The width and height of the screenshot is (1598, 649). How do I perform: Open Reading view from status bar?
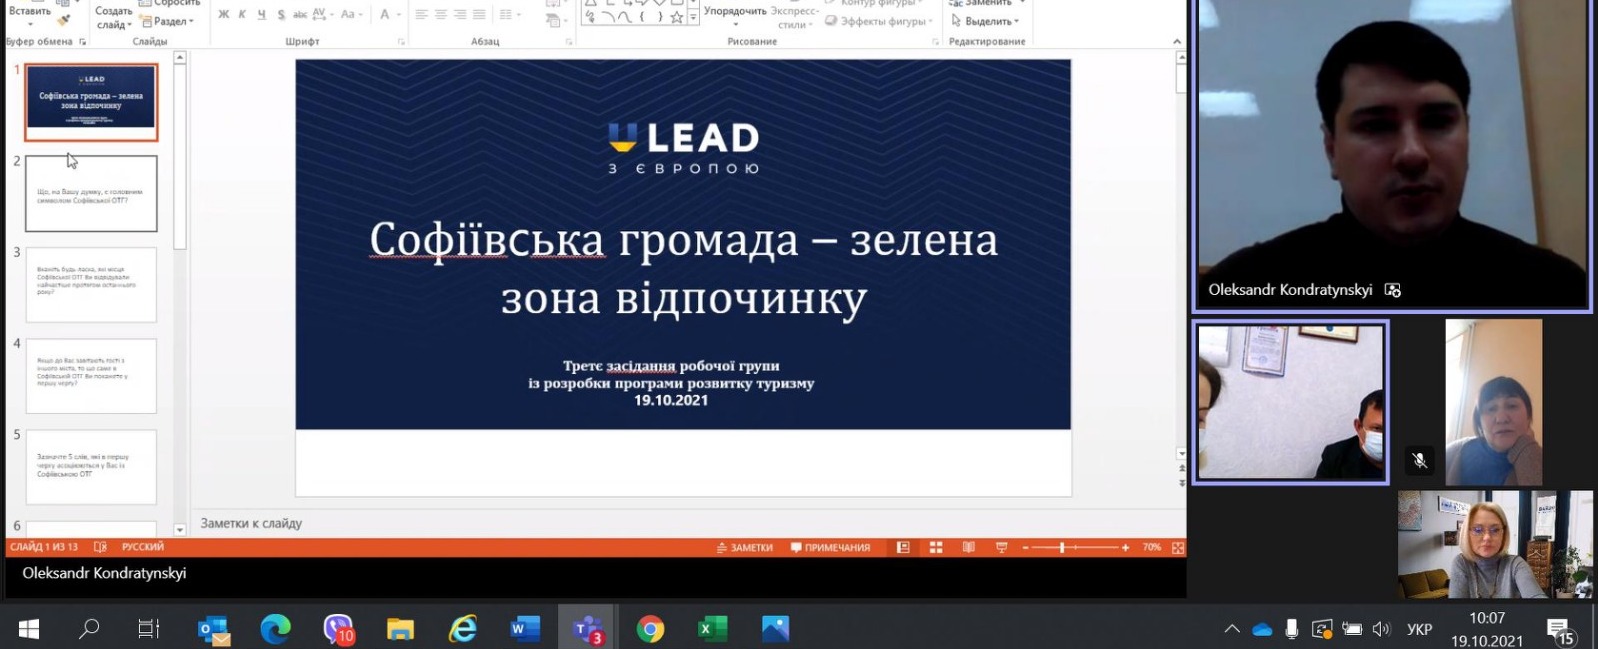coord(968,548)
